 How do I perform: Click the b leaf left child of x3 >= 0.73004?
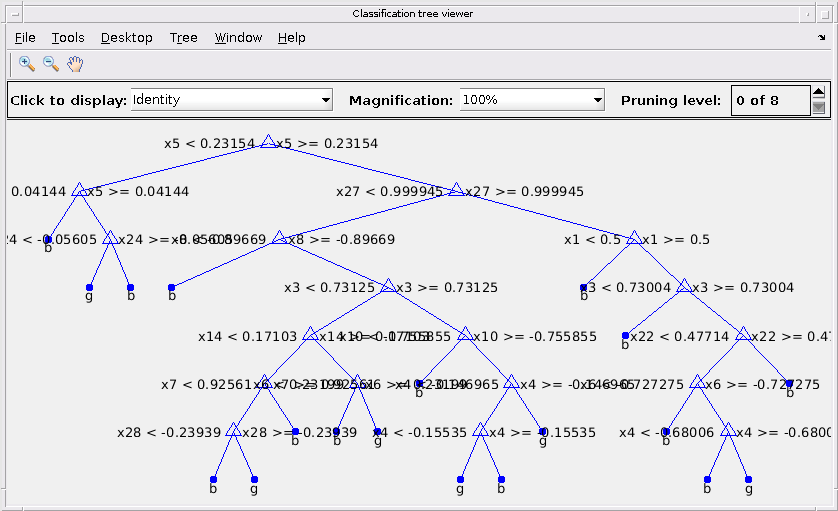tap(625, 336)
